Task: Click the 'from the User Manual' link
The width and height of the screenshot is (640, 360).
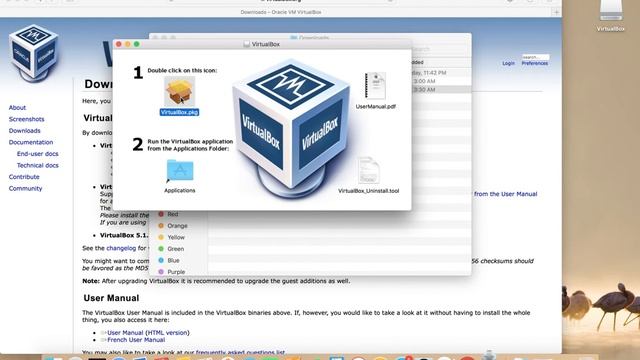Action: click(505, 194)
